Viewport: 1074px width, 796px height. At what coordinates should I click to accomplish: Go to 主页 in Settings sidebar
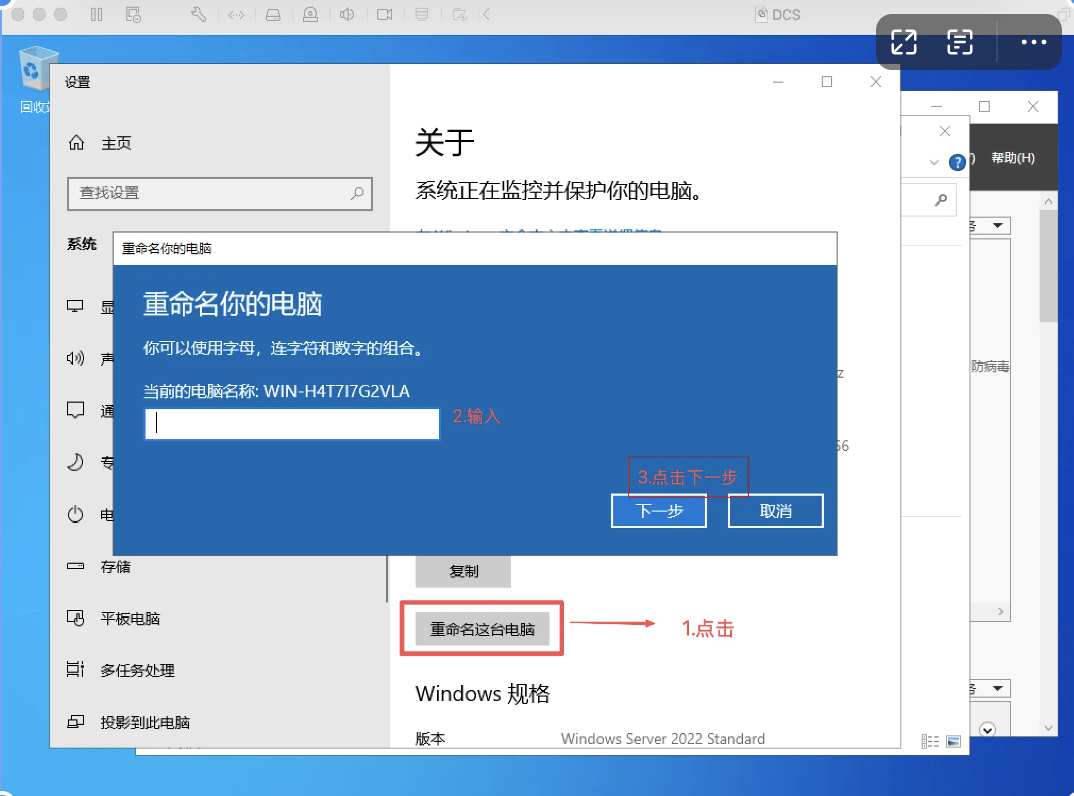coord(116,144)
